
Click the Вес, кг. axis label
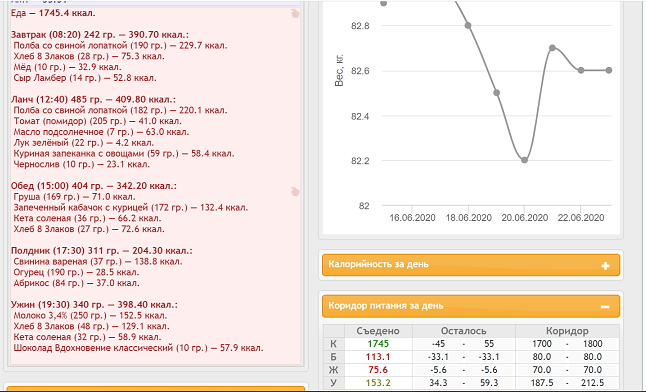click(x=339, y=70)
